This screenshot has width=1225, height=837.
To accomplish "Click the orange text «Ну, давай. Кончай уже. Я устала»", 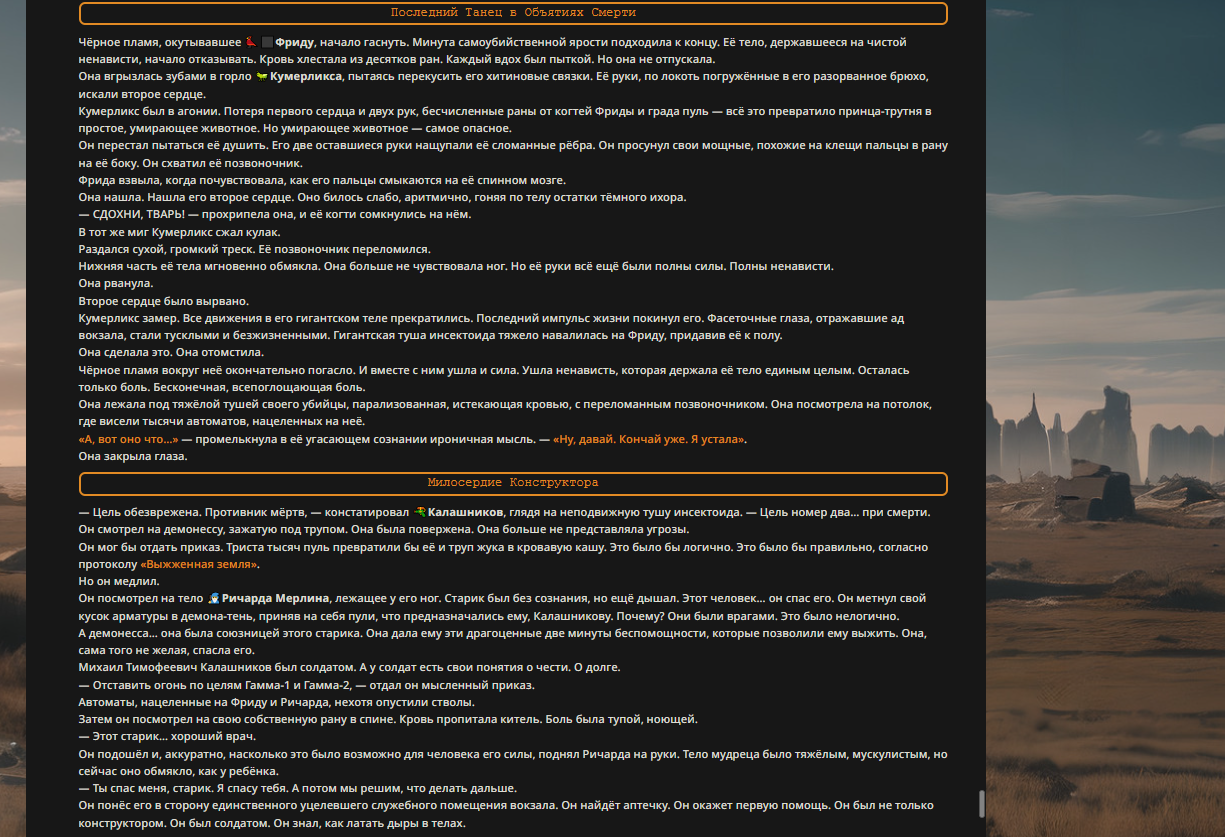I will tap(650, 439).
